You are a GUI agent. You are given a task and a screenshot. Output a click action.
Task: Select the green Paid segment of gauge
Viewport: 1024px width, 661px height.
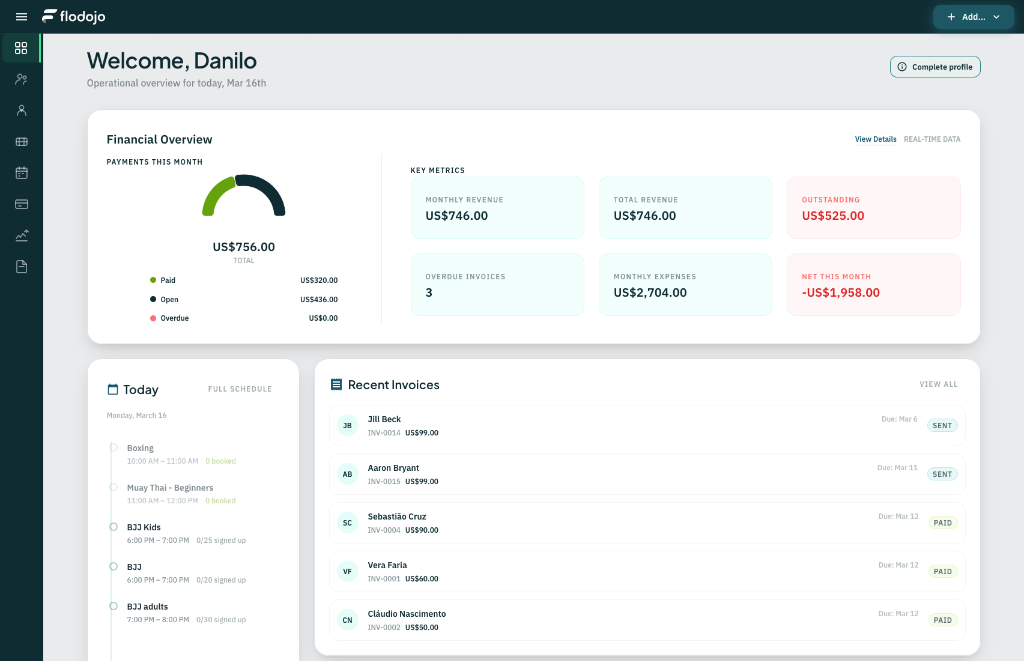(216, 195)
